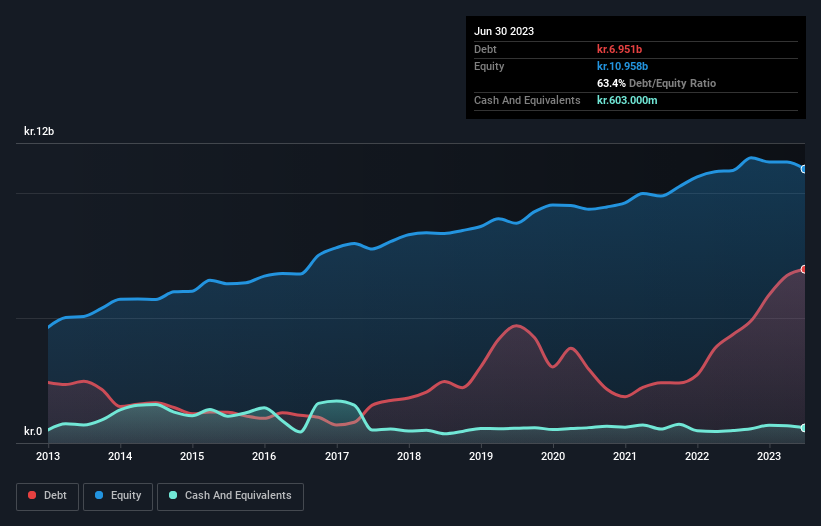Click the 2020 x-axis label
821x526 pixels.
(x=553, y=456)
